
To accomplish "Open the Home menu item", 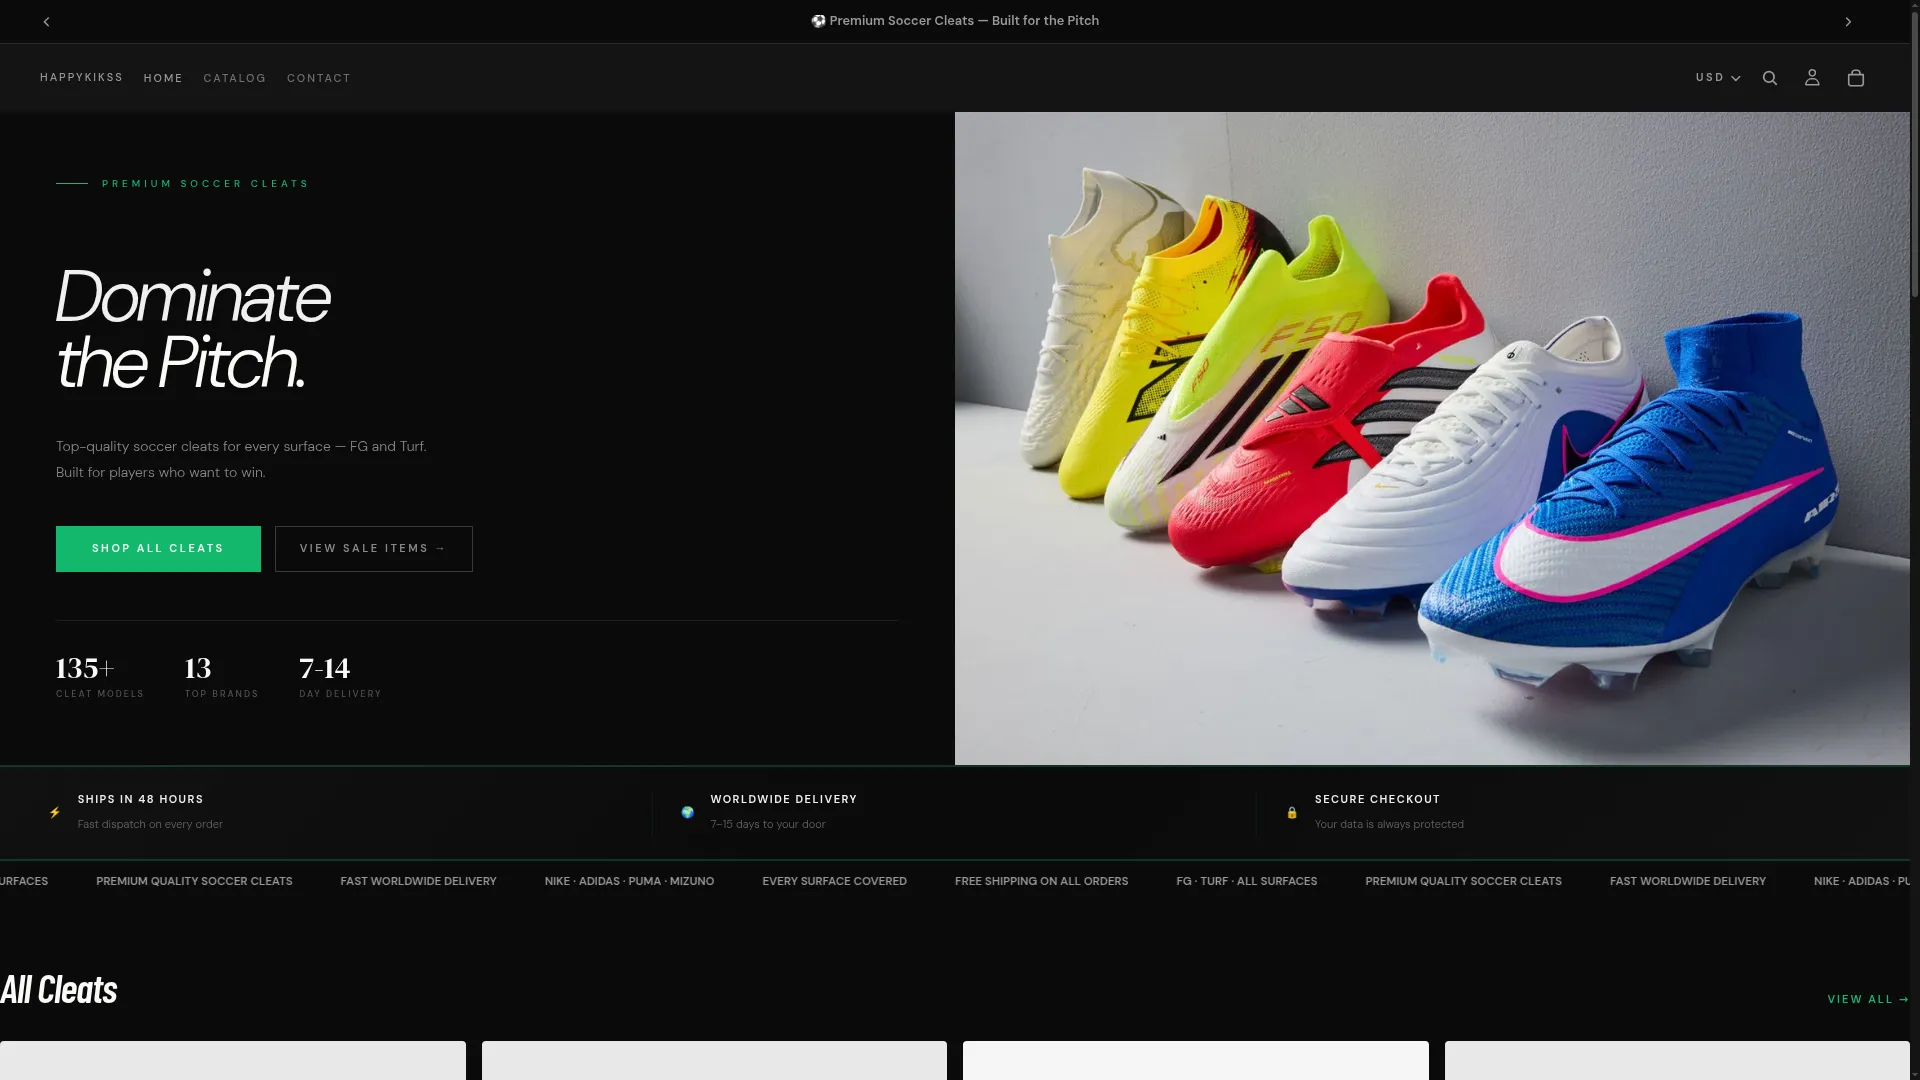I will click(163, 78).
